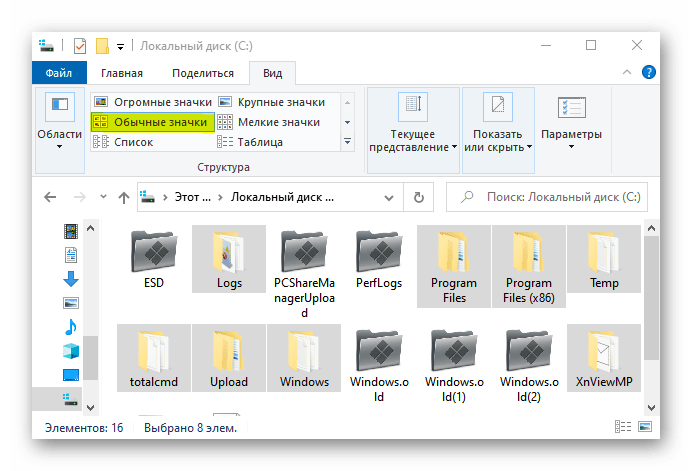This screenshot has width=692, height=471.
Task: Open the ESD folder icon
Action: point(154,251)
